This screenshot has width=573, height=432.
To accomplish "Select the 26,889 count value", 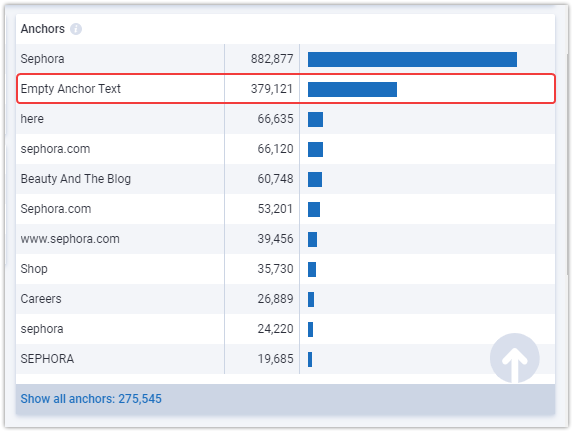I will click(275, 299).
